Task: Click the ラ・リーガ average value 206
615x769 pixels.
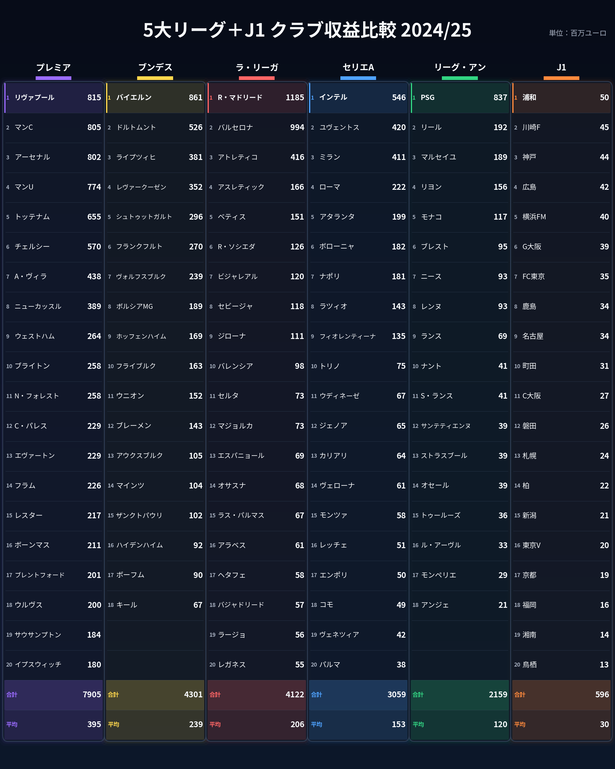Action: (297, 724)
